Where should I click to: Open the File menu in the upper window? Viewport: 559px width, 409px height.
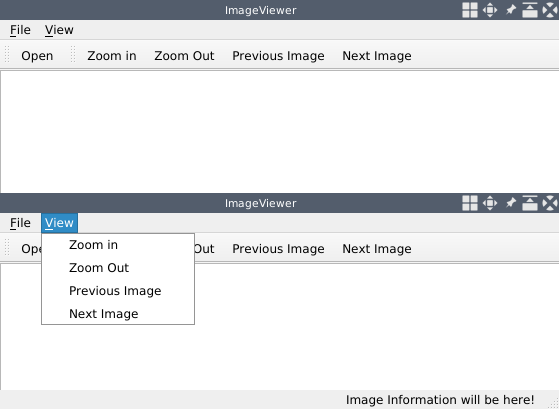tap(20, 30)
